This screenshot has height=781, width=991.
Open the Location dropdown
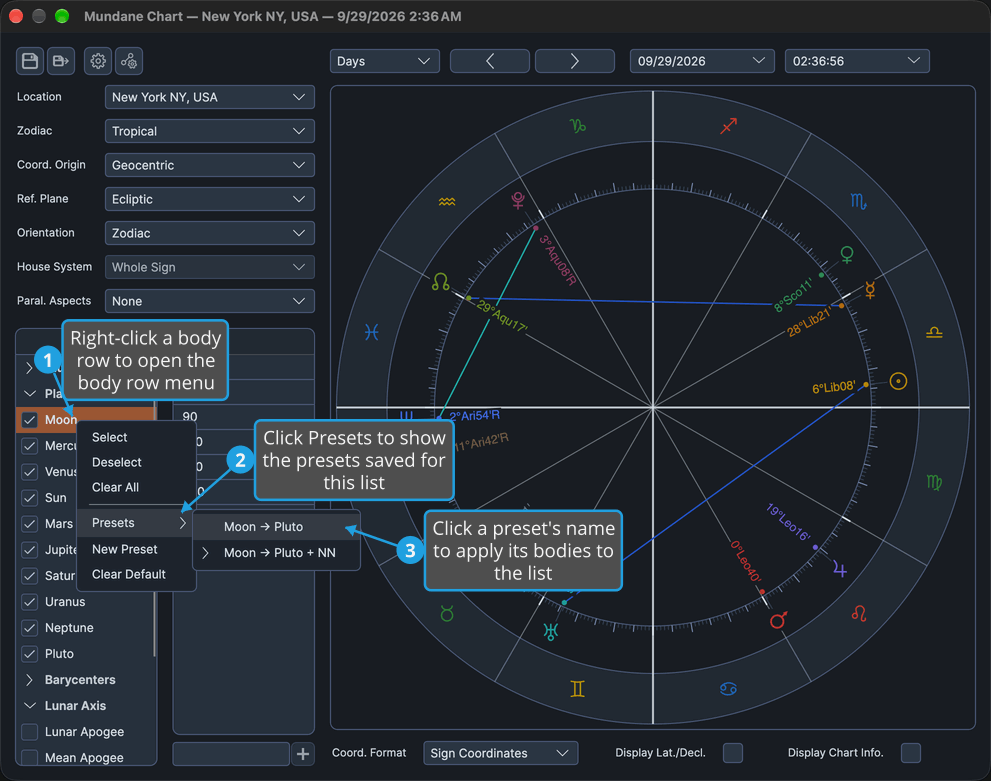(x=209, y=97)
